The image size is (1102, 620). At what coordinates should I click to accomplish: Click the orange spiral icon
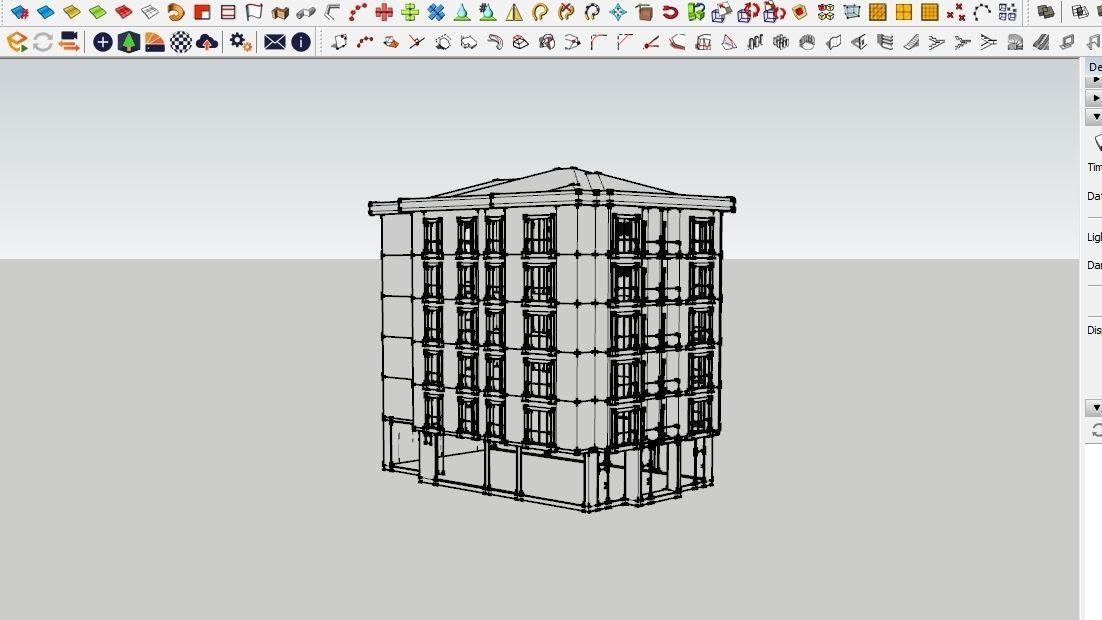176,12
